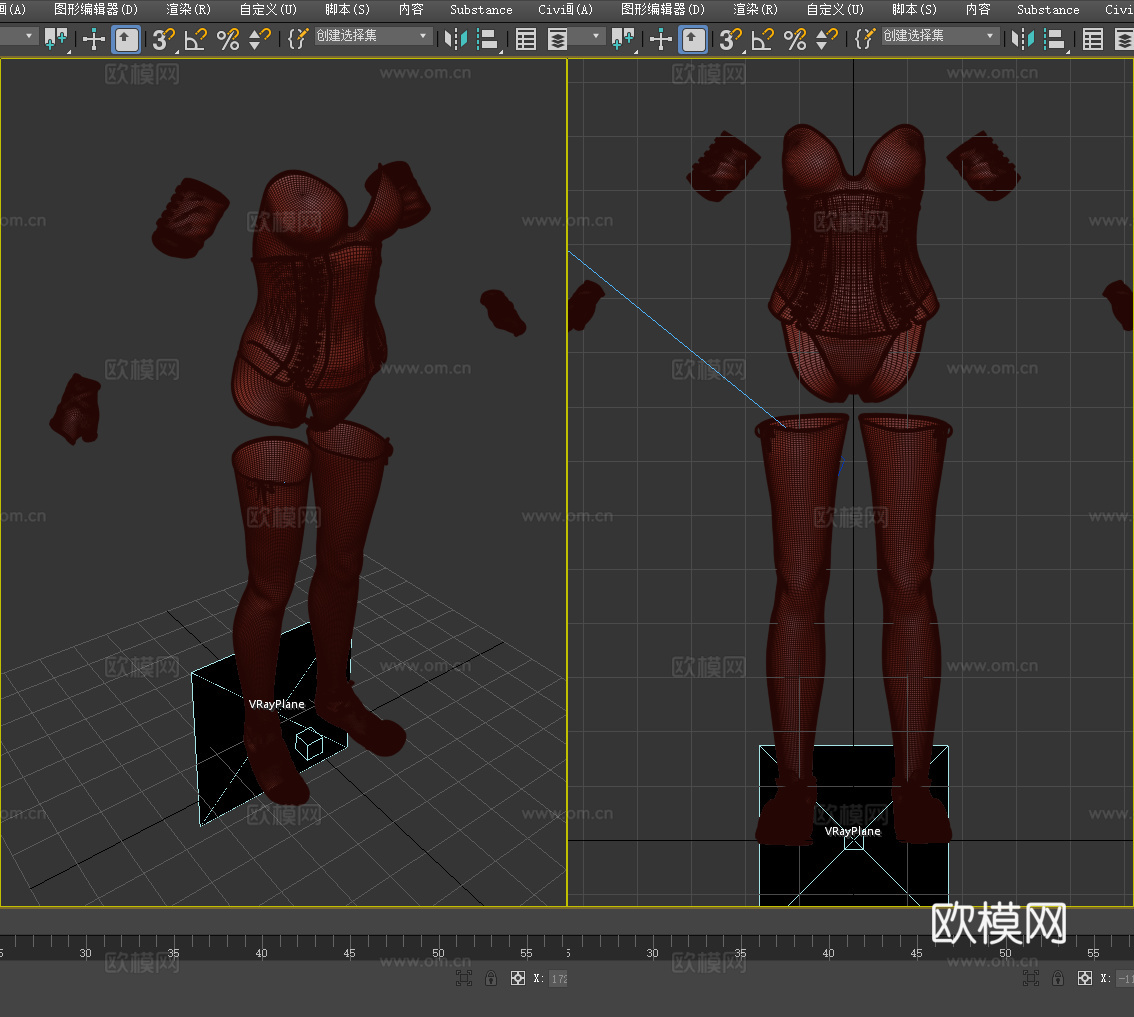The height and width of the screenshot is (1017, 1134).
Task: Toggle Absolute/Offset transform mode in left status bar
Action: 518,979
